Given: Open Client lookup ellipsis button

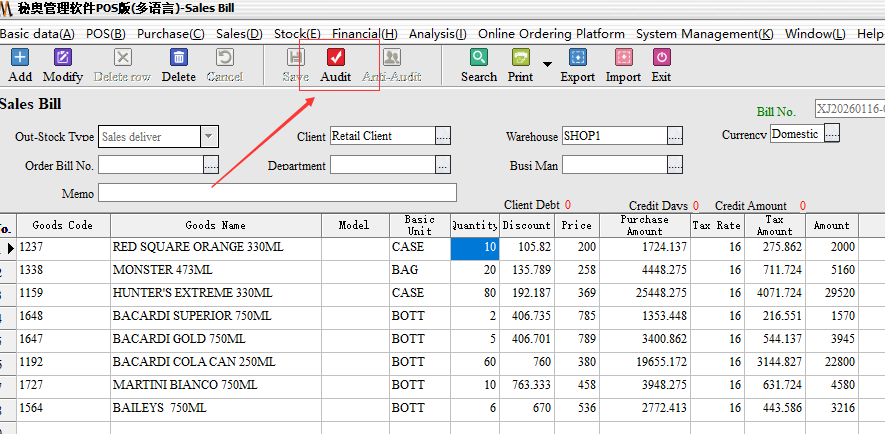Looking at the screenshot, I should (443, 136).
